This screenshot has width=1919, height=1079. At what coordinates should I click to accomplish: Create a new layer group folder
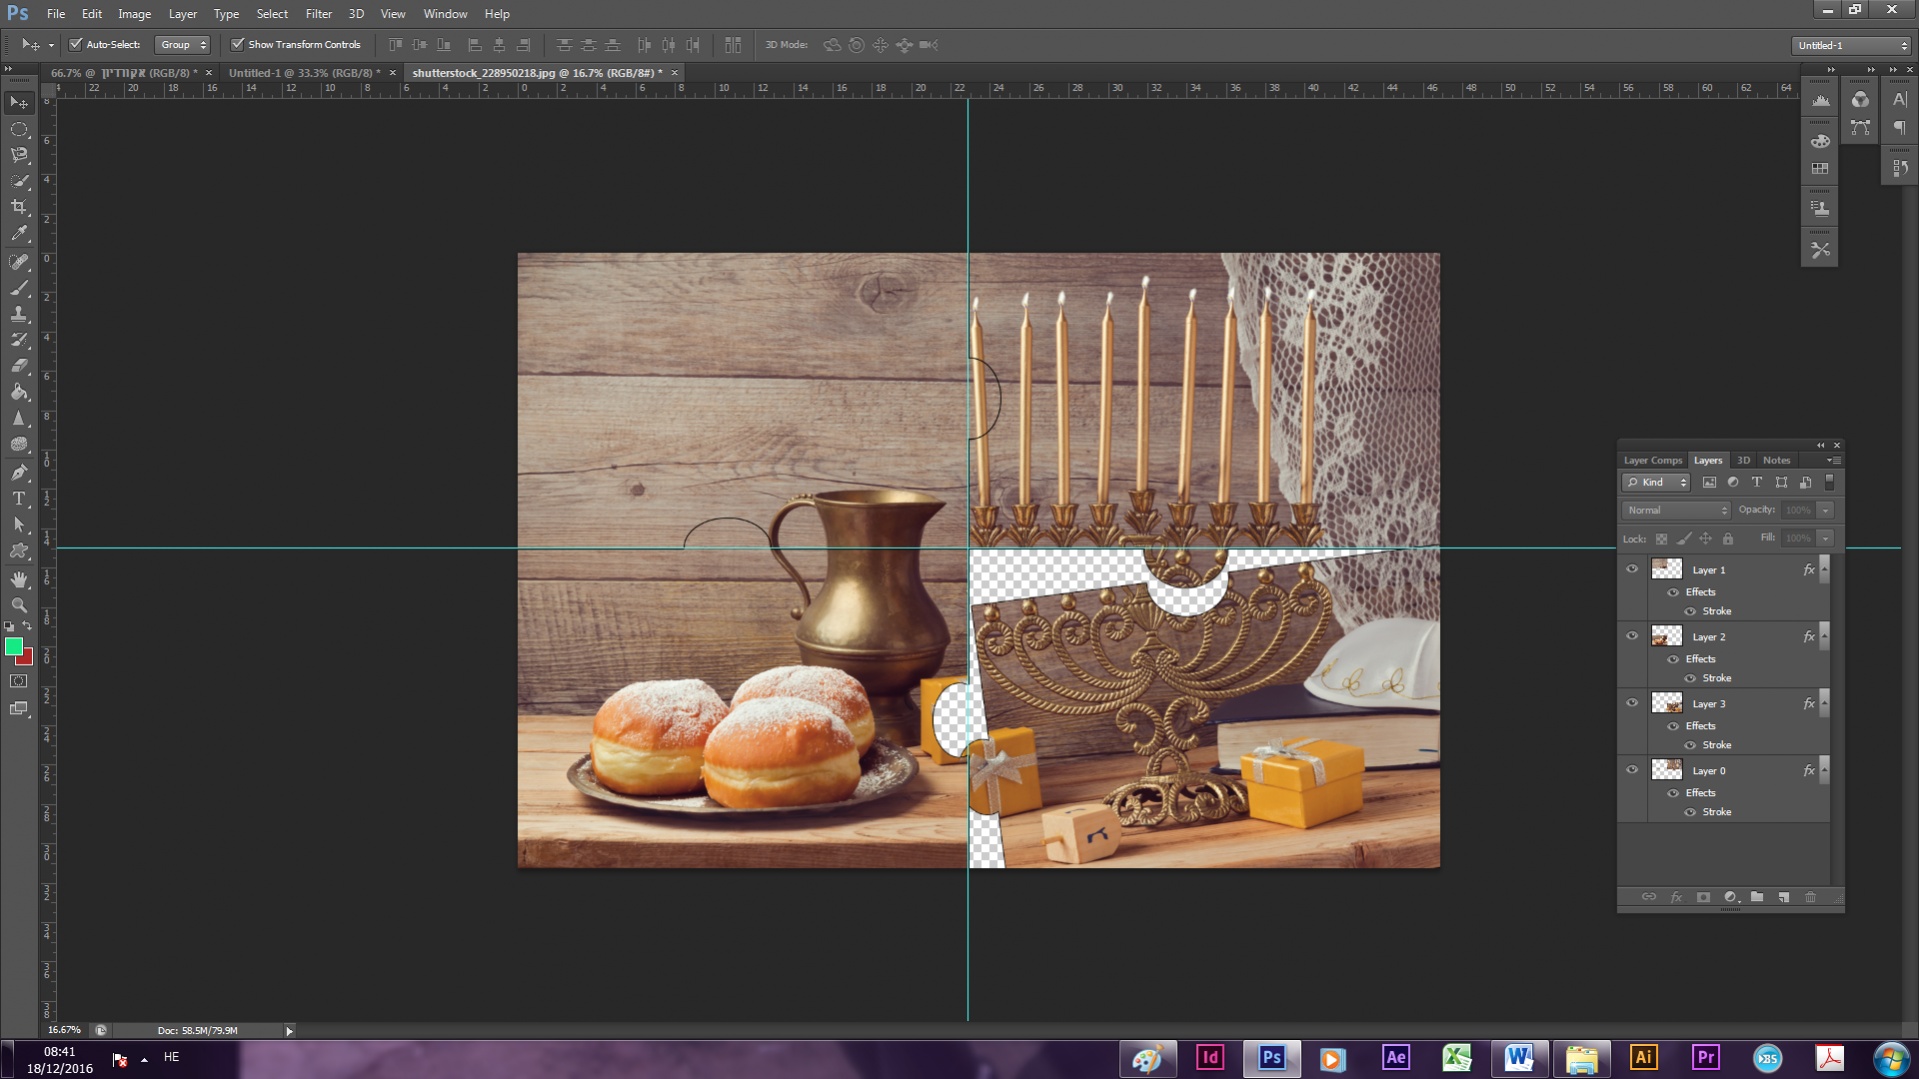(1756, 897)
